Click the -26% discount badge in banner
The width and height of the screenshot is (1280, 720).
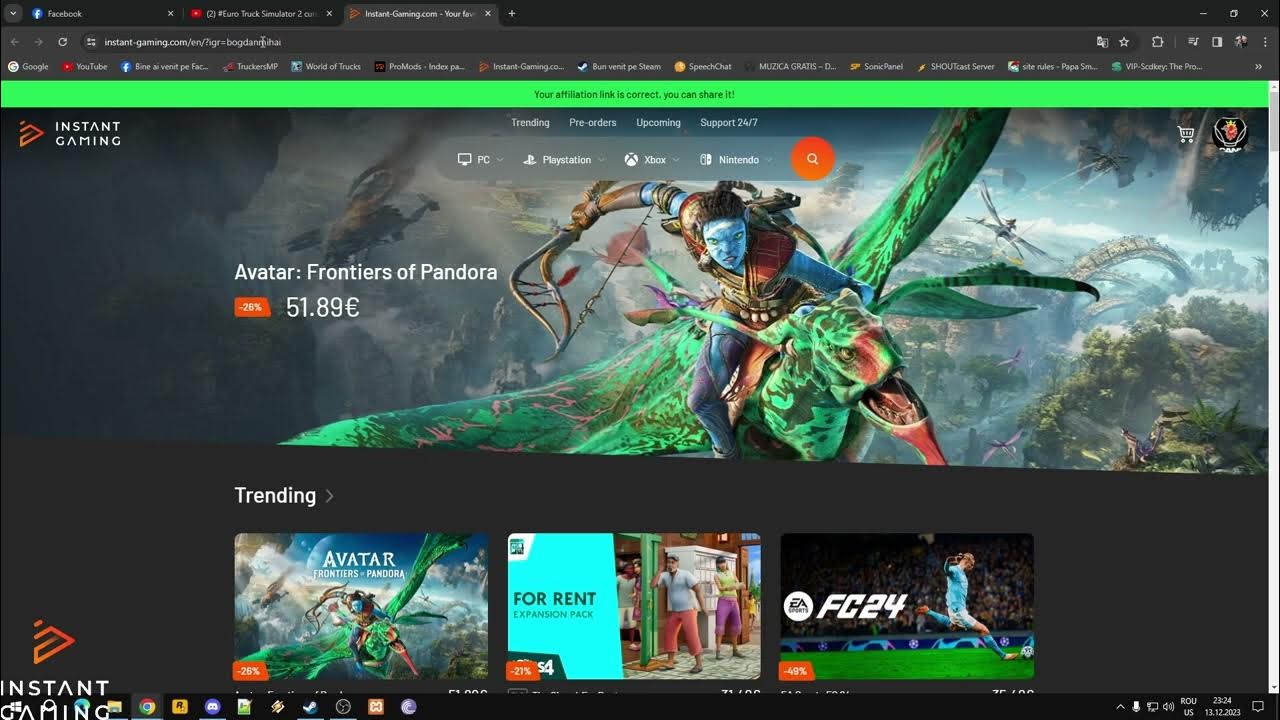(252, 307)
